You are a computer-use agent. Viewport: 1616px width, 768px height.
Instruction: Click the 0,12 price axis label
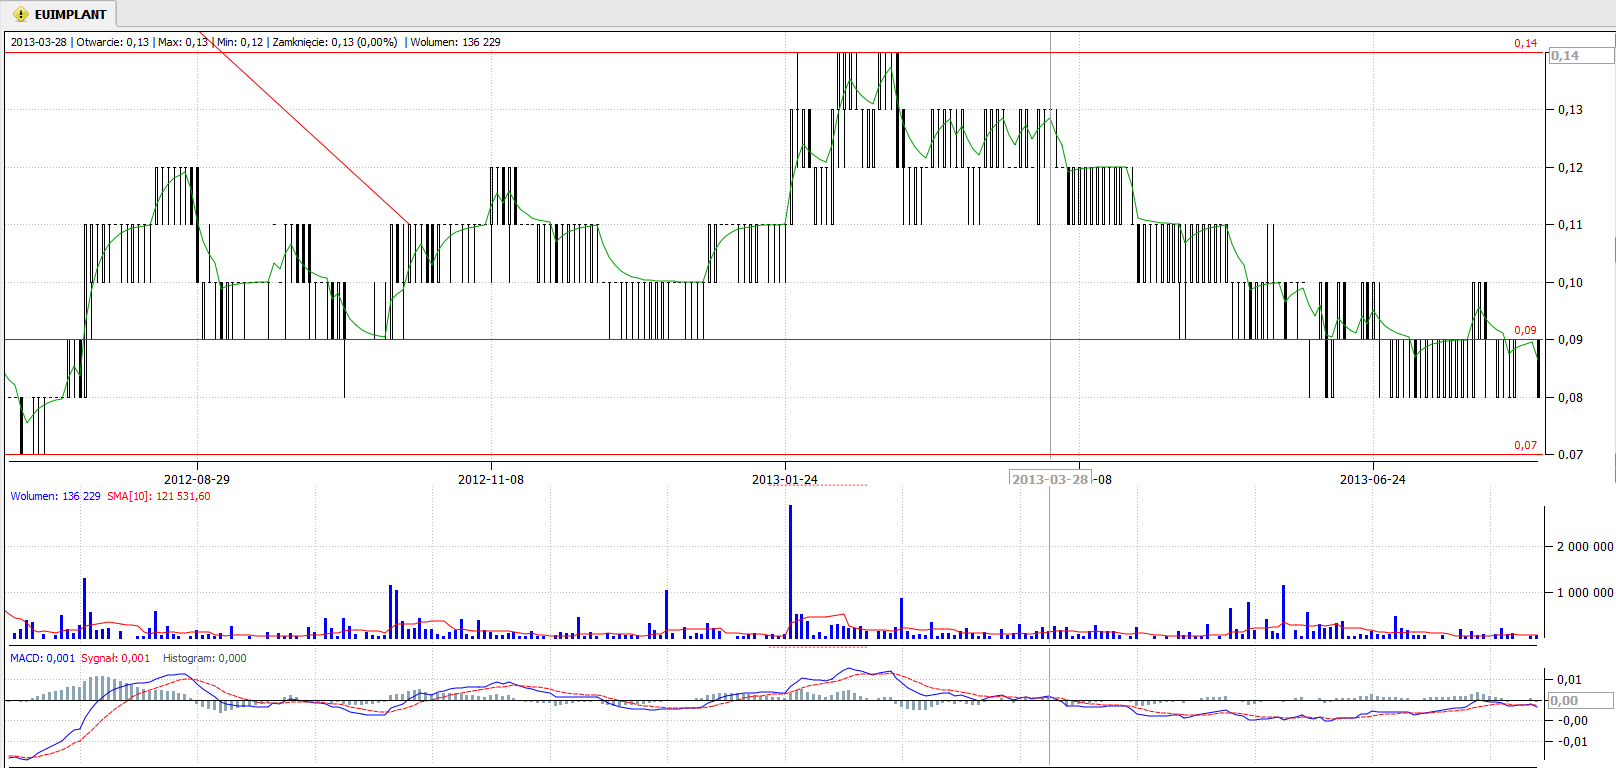tap(1570, 168)
